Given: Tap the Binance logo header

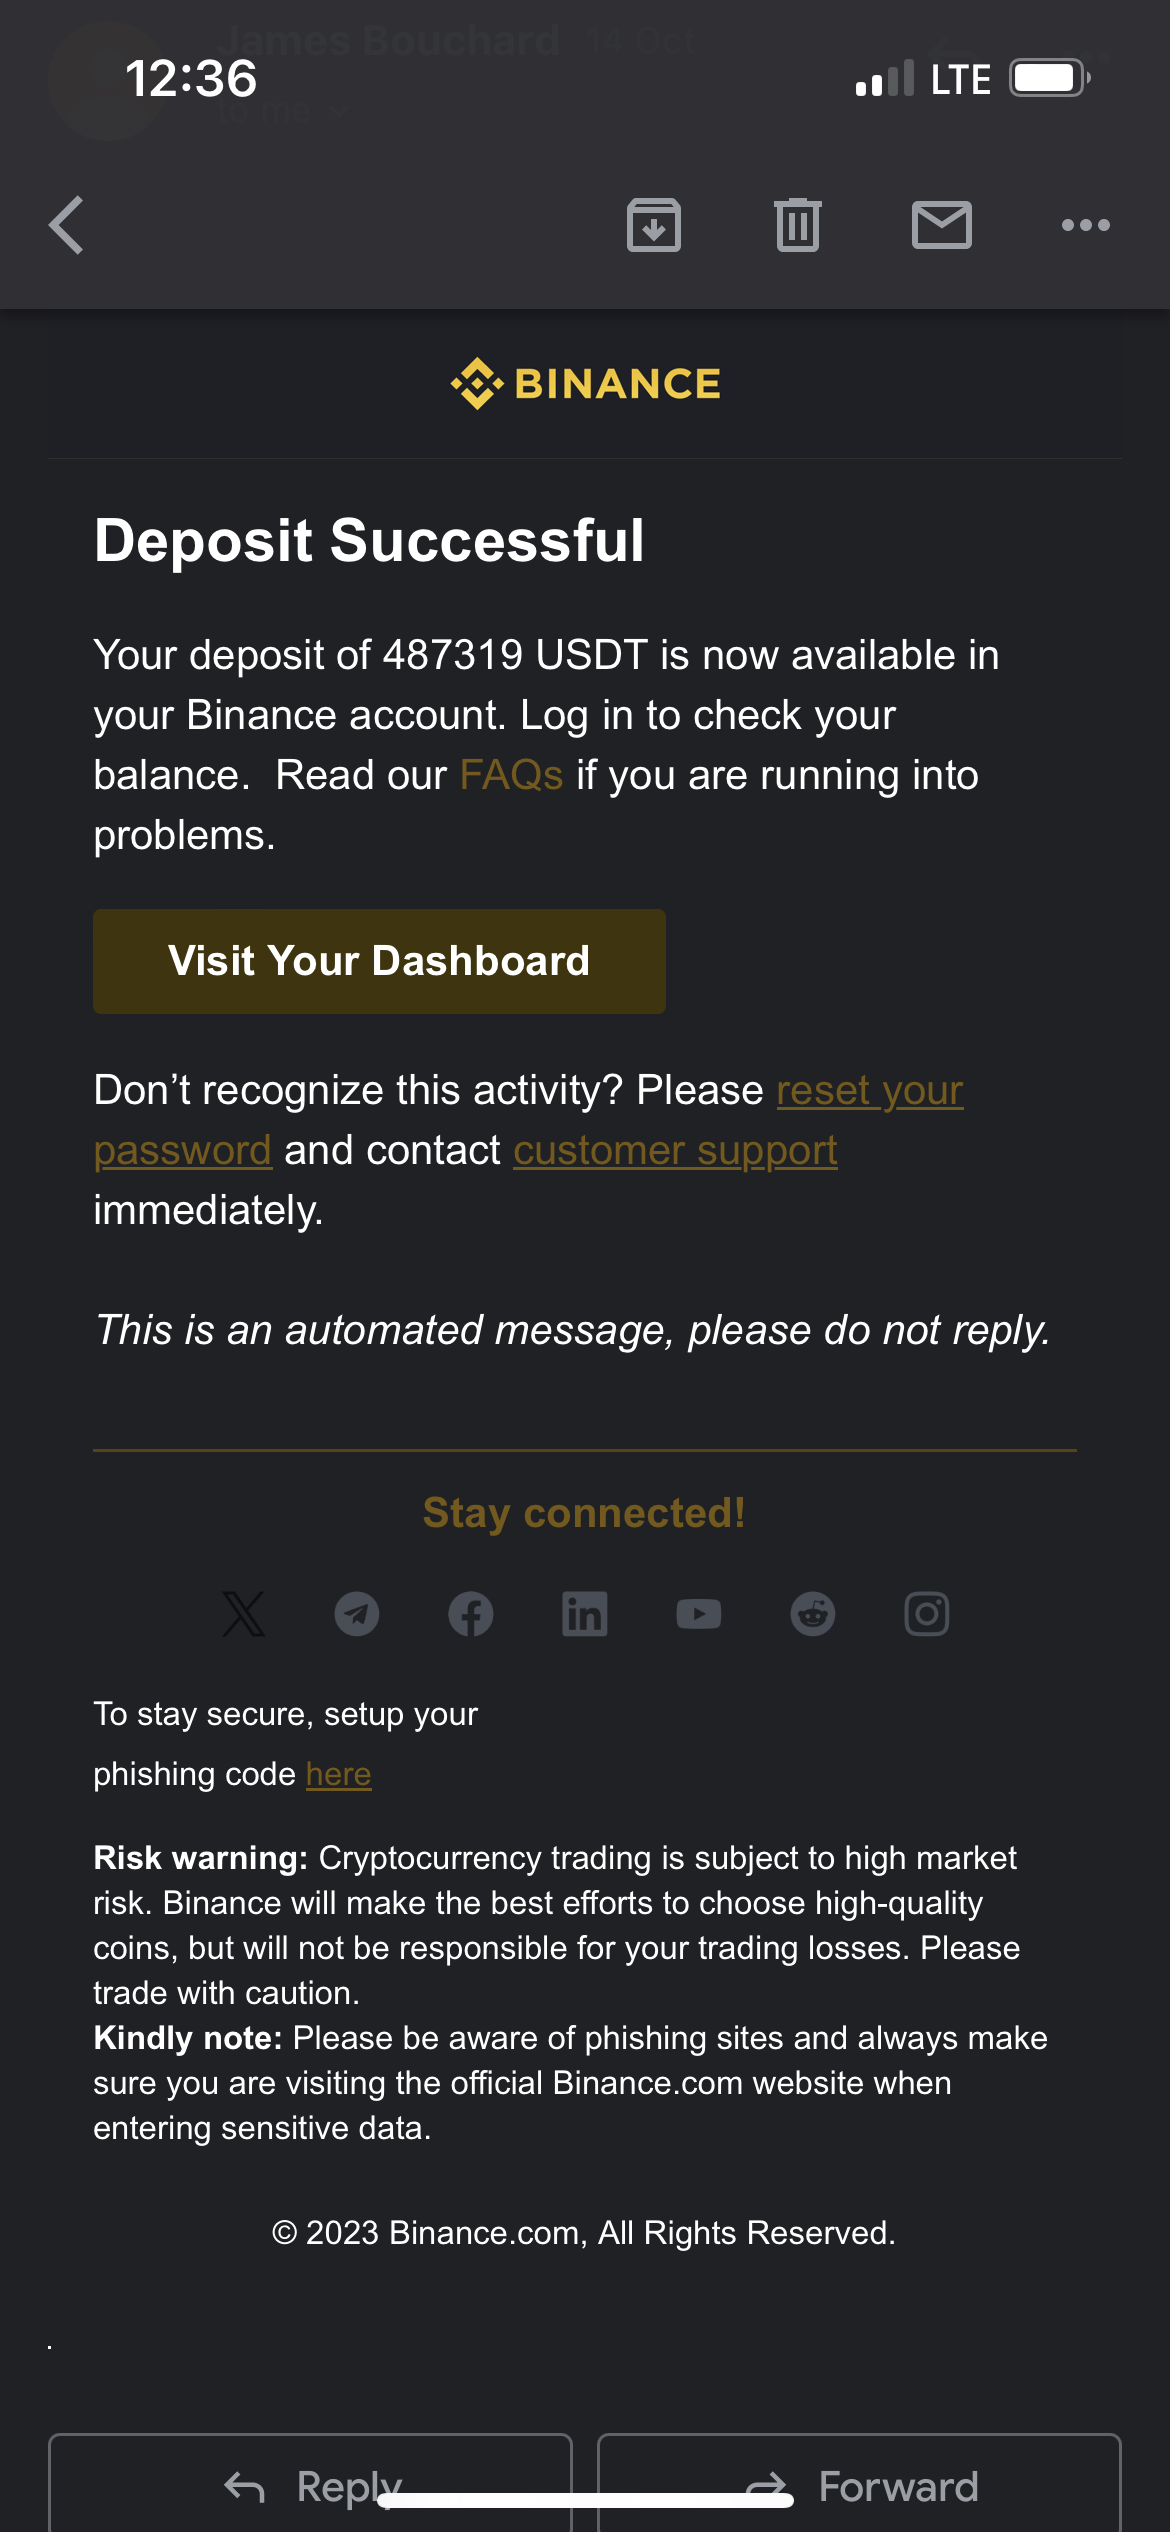Looking at the screenshot, I should point(585,384).
